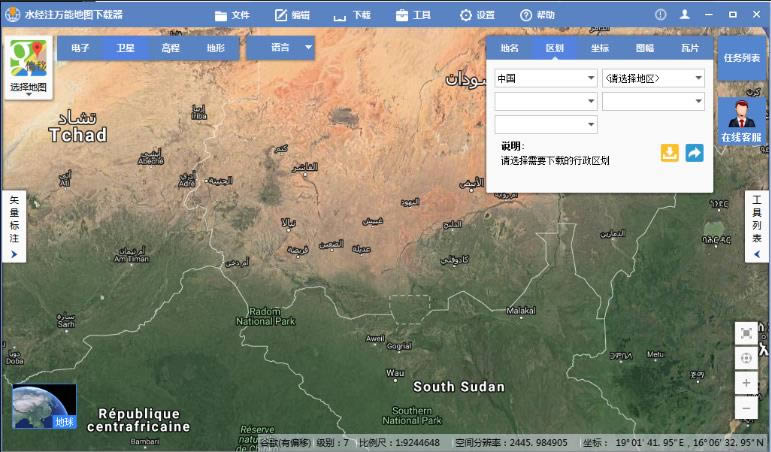Open the 工具列表 tool list panel

click(x=757, y=226)
